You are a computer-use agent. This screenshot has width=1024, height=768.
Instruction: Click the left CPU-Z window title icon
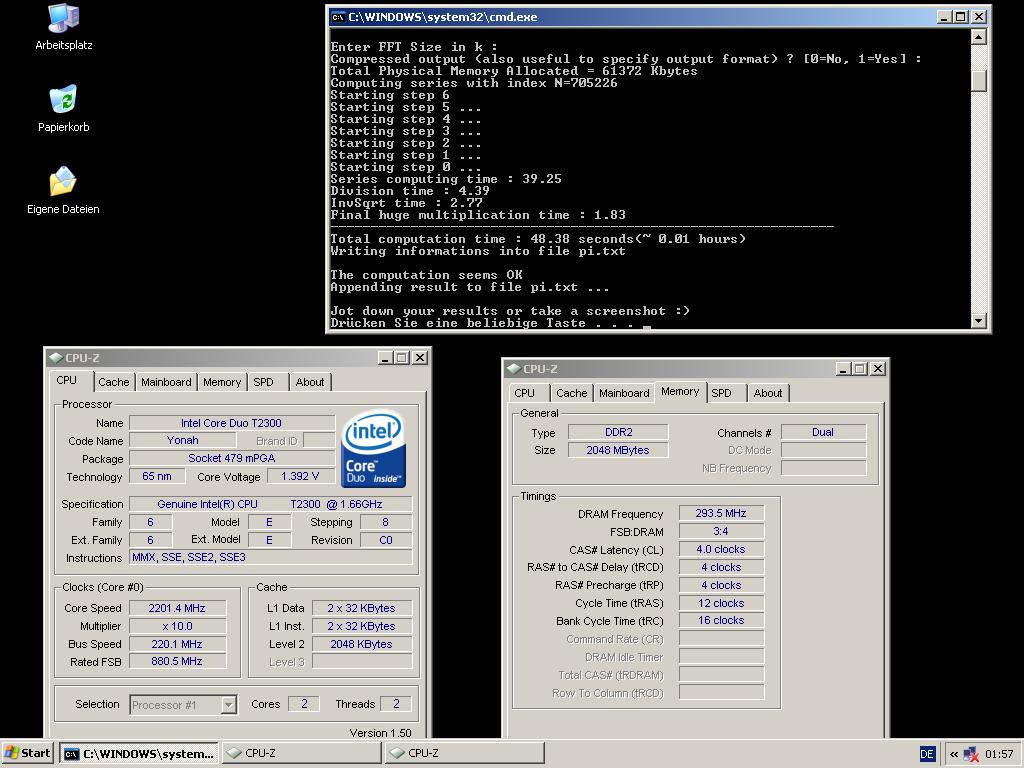(56, 357)
